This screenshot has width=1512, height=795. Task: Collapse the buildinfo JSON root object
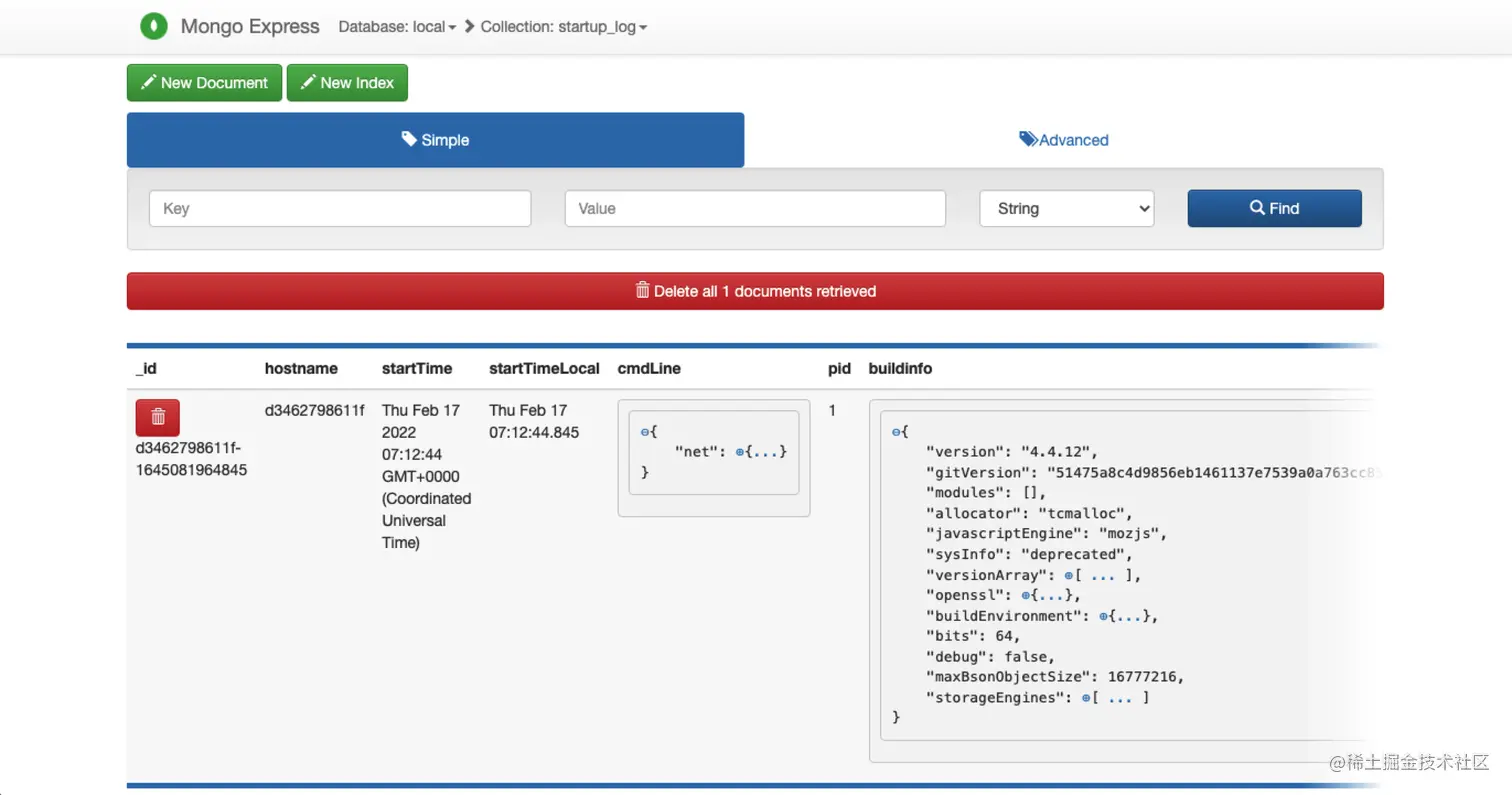pyautogui.click(x=897, y=431)
